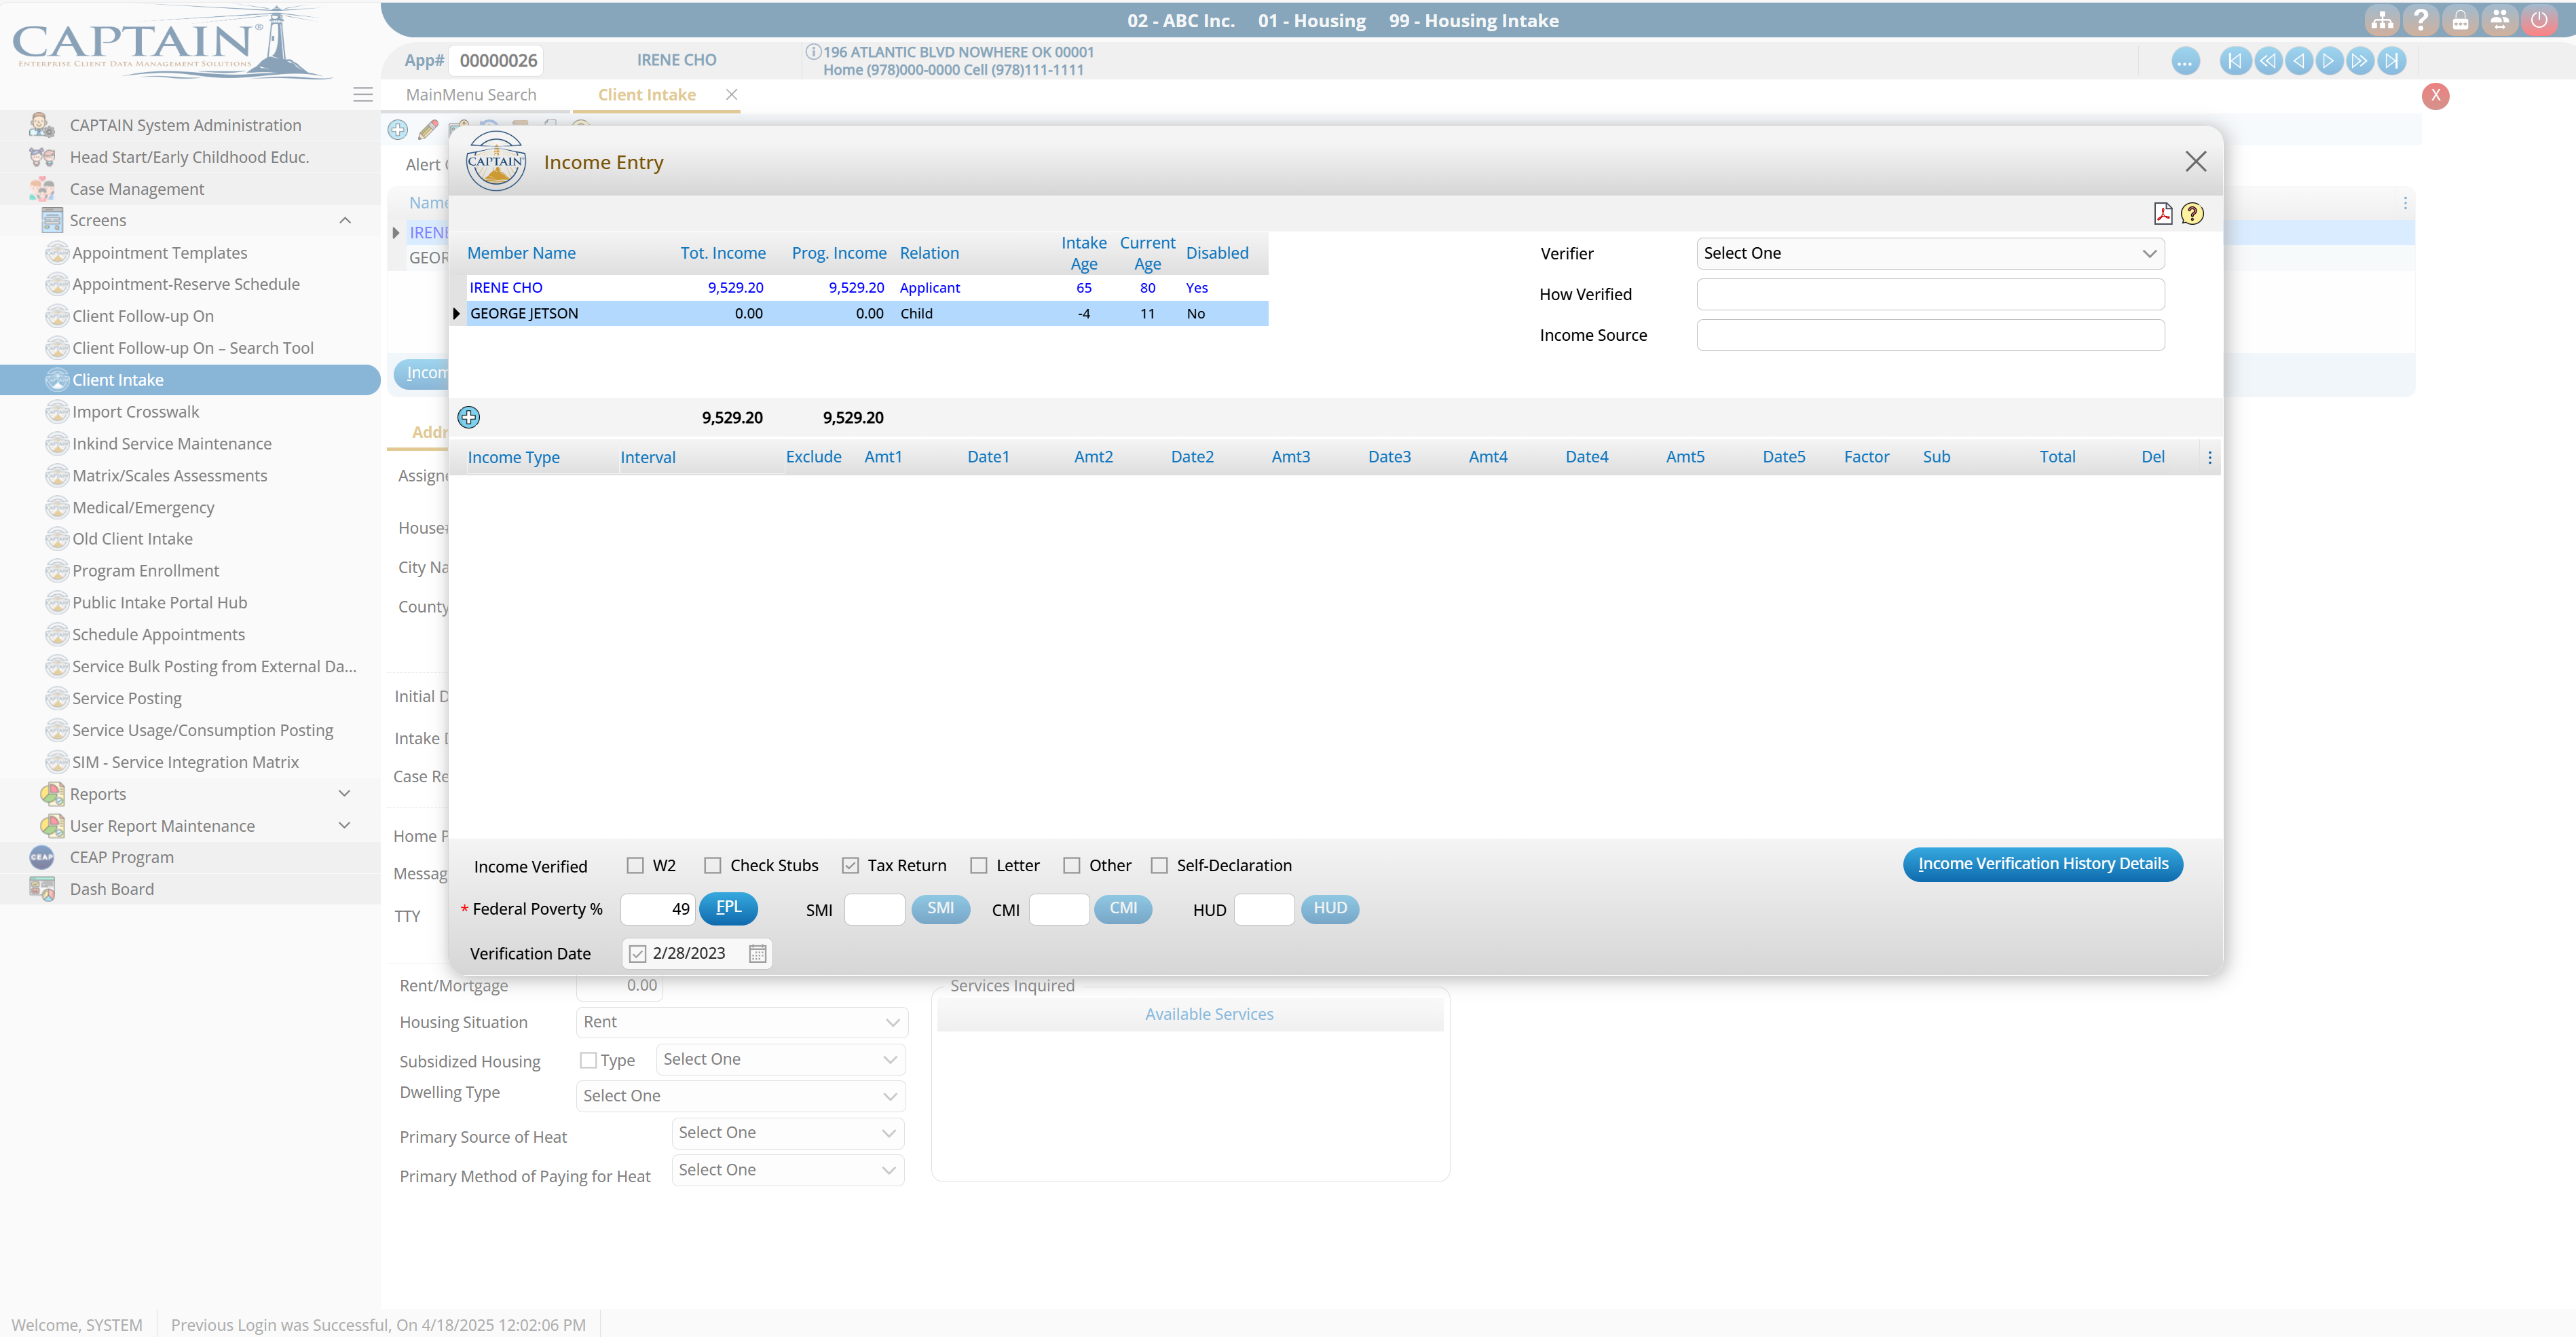The width and height of the screenshot is (2576, 1337).
Task: Go to next record navigation arrow
Action: (2328, 61)
